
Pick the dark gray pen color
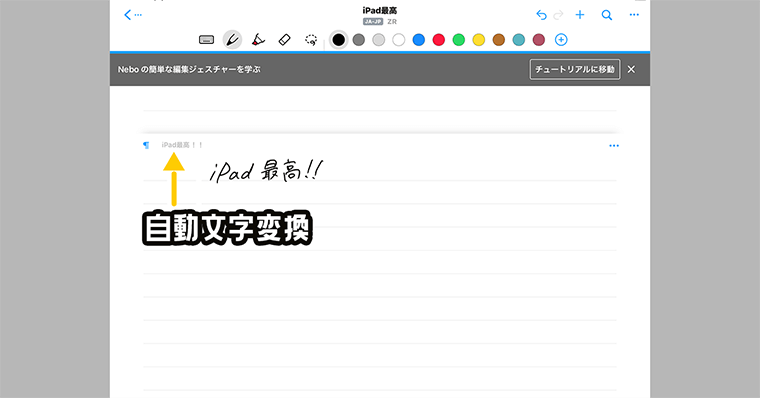(359, 40)
